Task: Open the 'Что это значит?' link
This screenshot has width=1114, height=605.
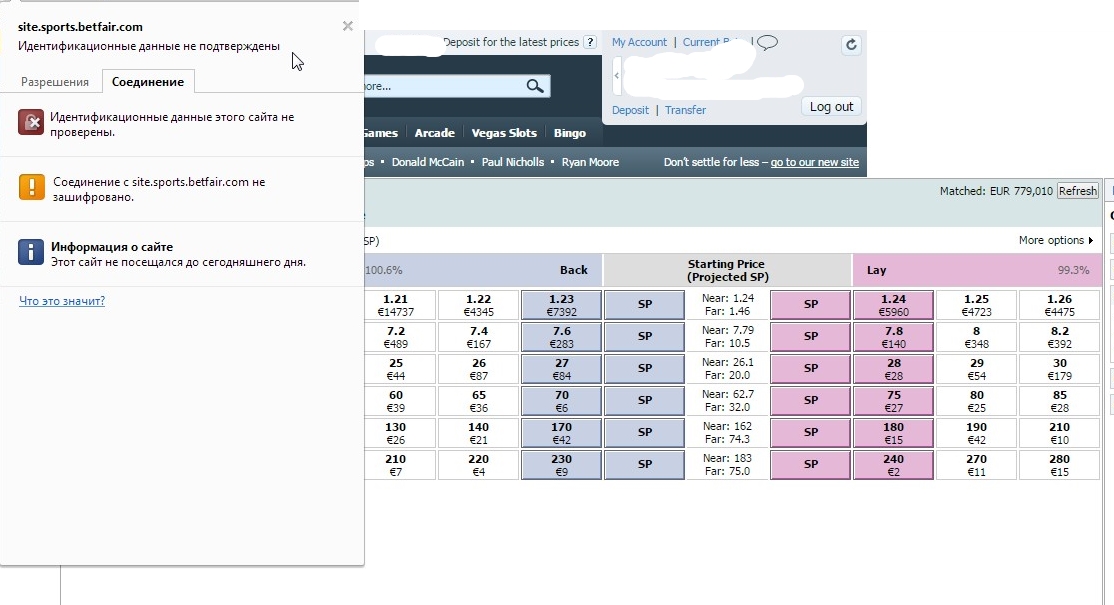Action: (x=62, y=301)
